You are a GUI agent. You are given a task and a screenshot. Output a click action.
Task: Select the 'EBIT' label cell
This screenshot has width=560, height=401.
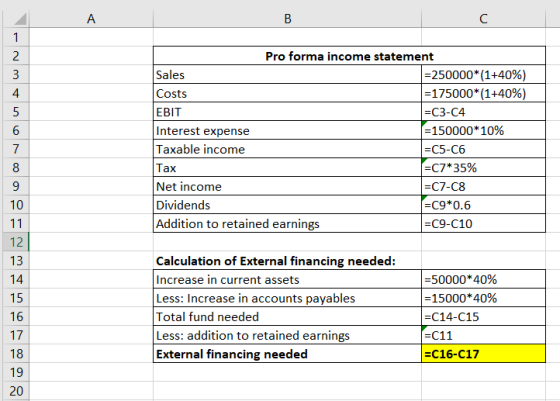click(x=288, y=112)
